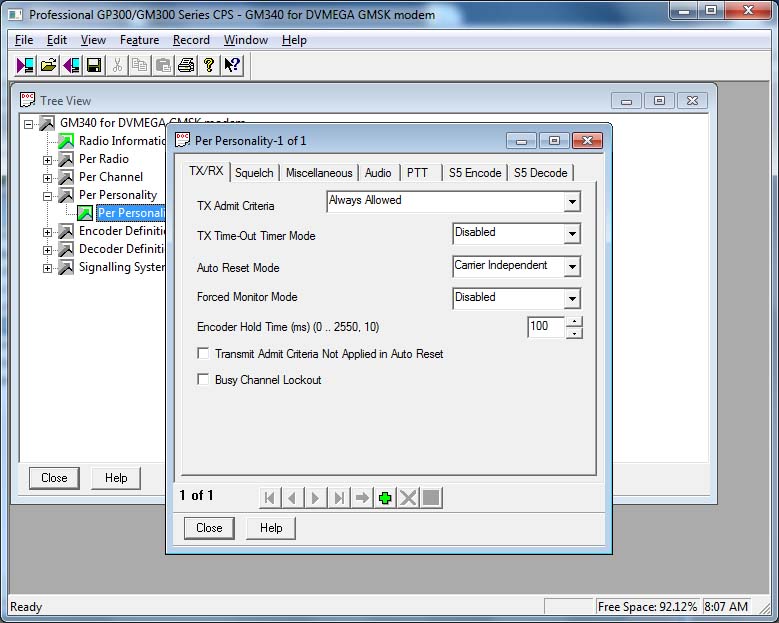
Task: Open the View menu
Action: [x=93, y=40]
